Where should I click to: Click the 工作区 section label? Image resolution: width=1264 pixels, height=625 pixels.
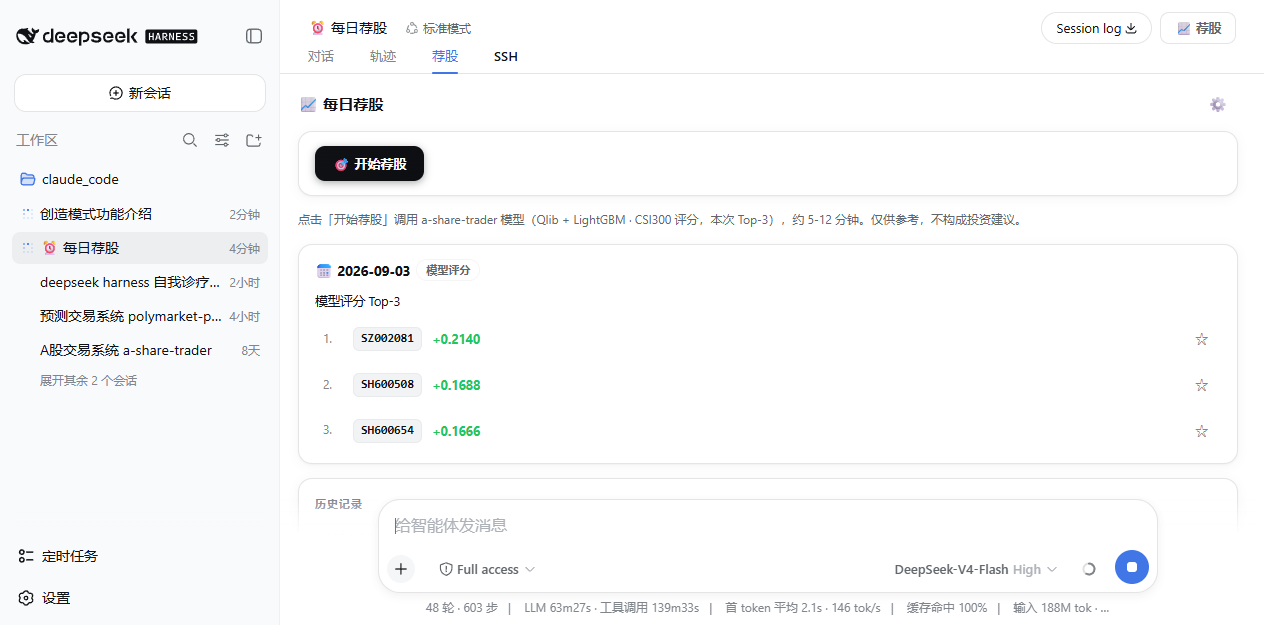37,141
